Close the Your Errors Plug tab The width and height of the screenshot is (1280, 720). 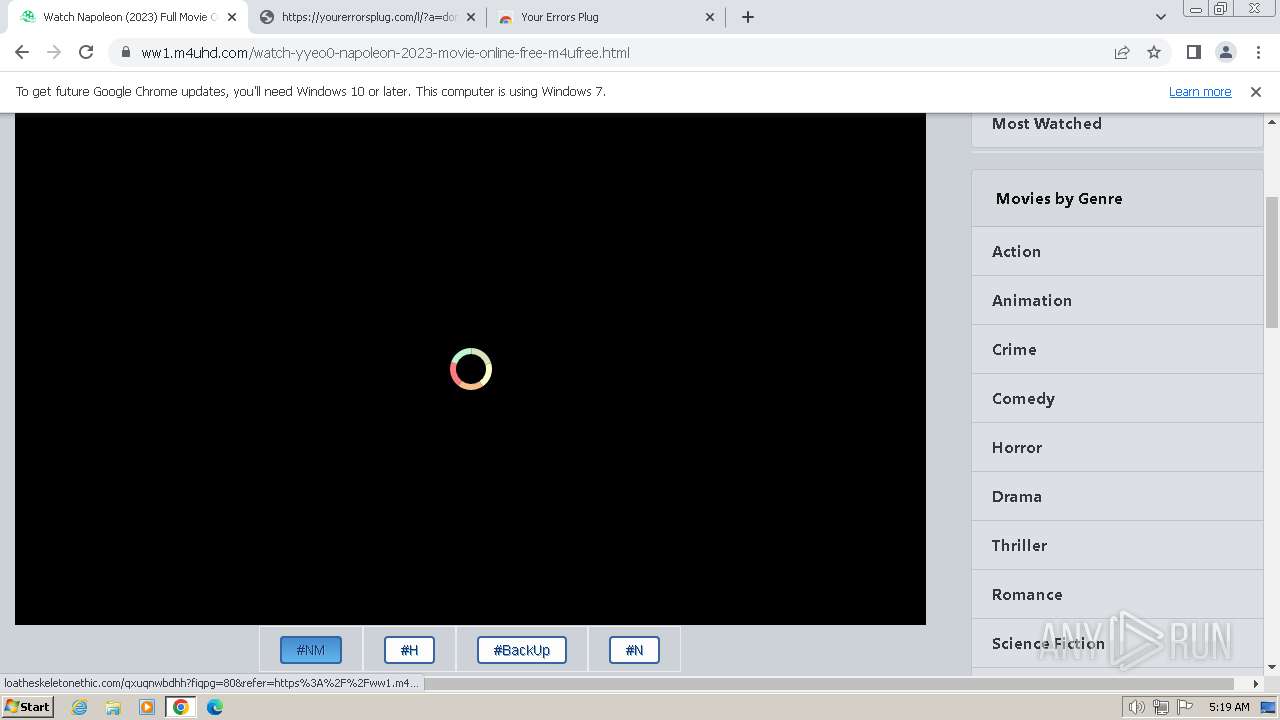click(x=710, y=17)
